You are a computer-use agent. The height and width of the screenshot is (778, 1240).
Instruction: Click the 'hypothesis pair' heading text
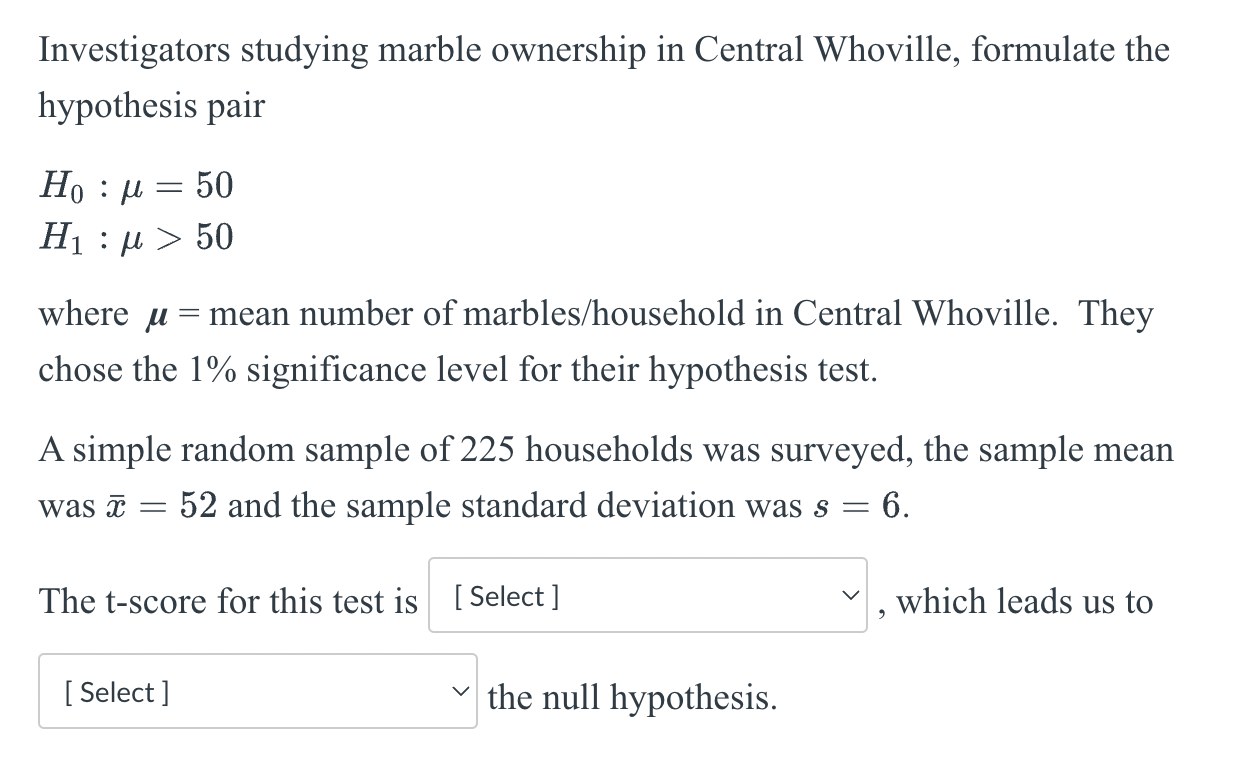(151, 105)
